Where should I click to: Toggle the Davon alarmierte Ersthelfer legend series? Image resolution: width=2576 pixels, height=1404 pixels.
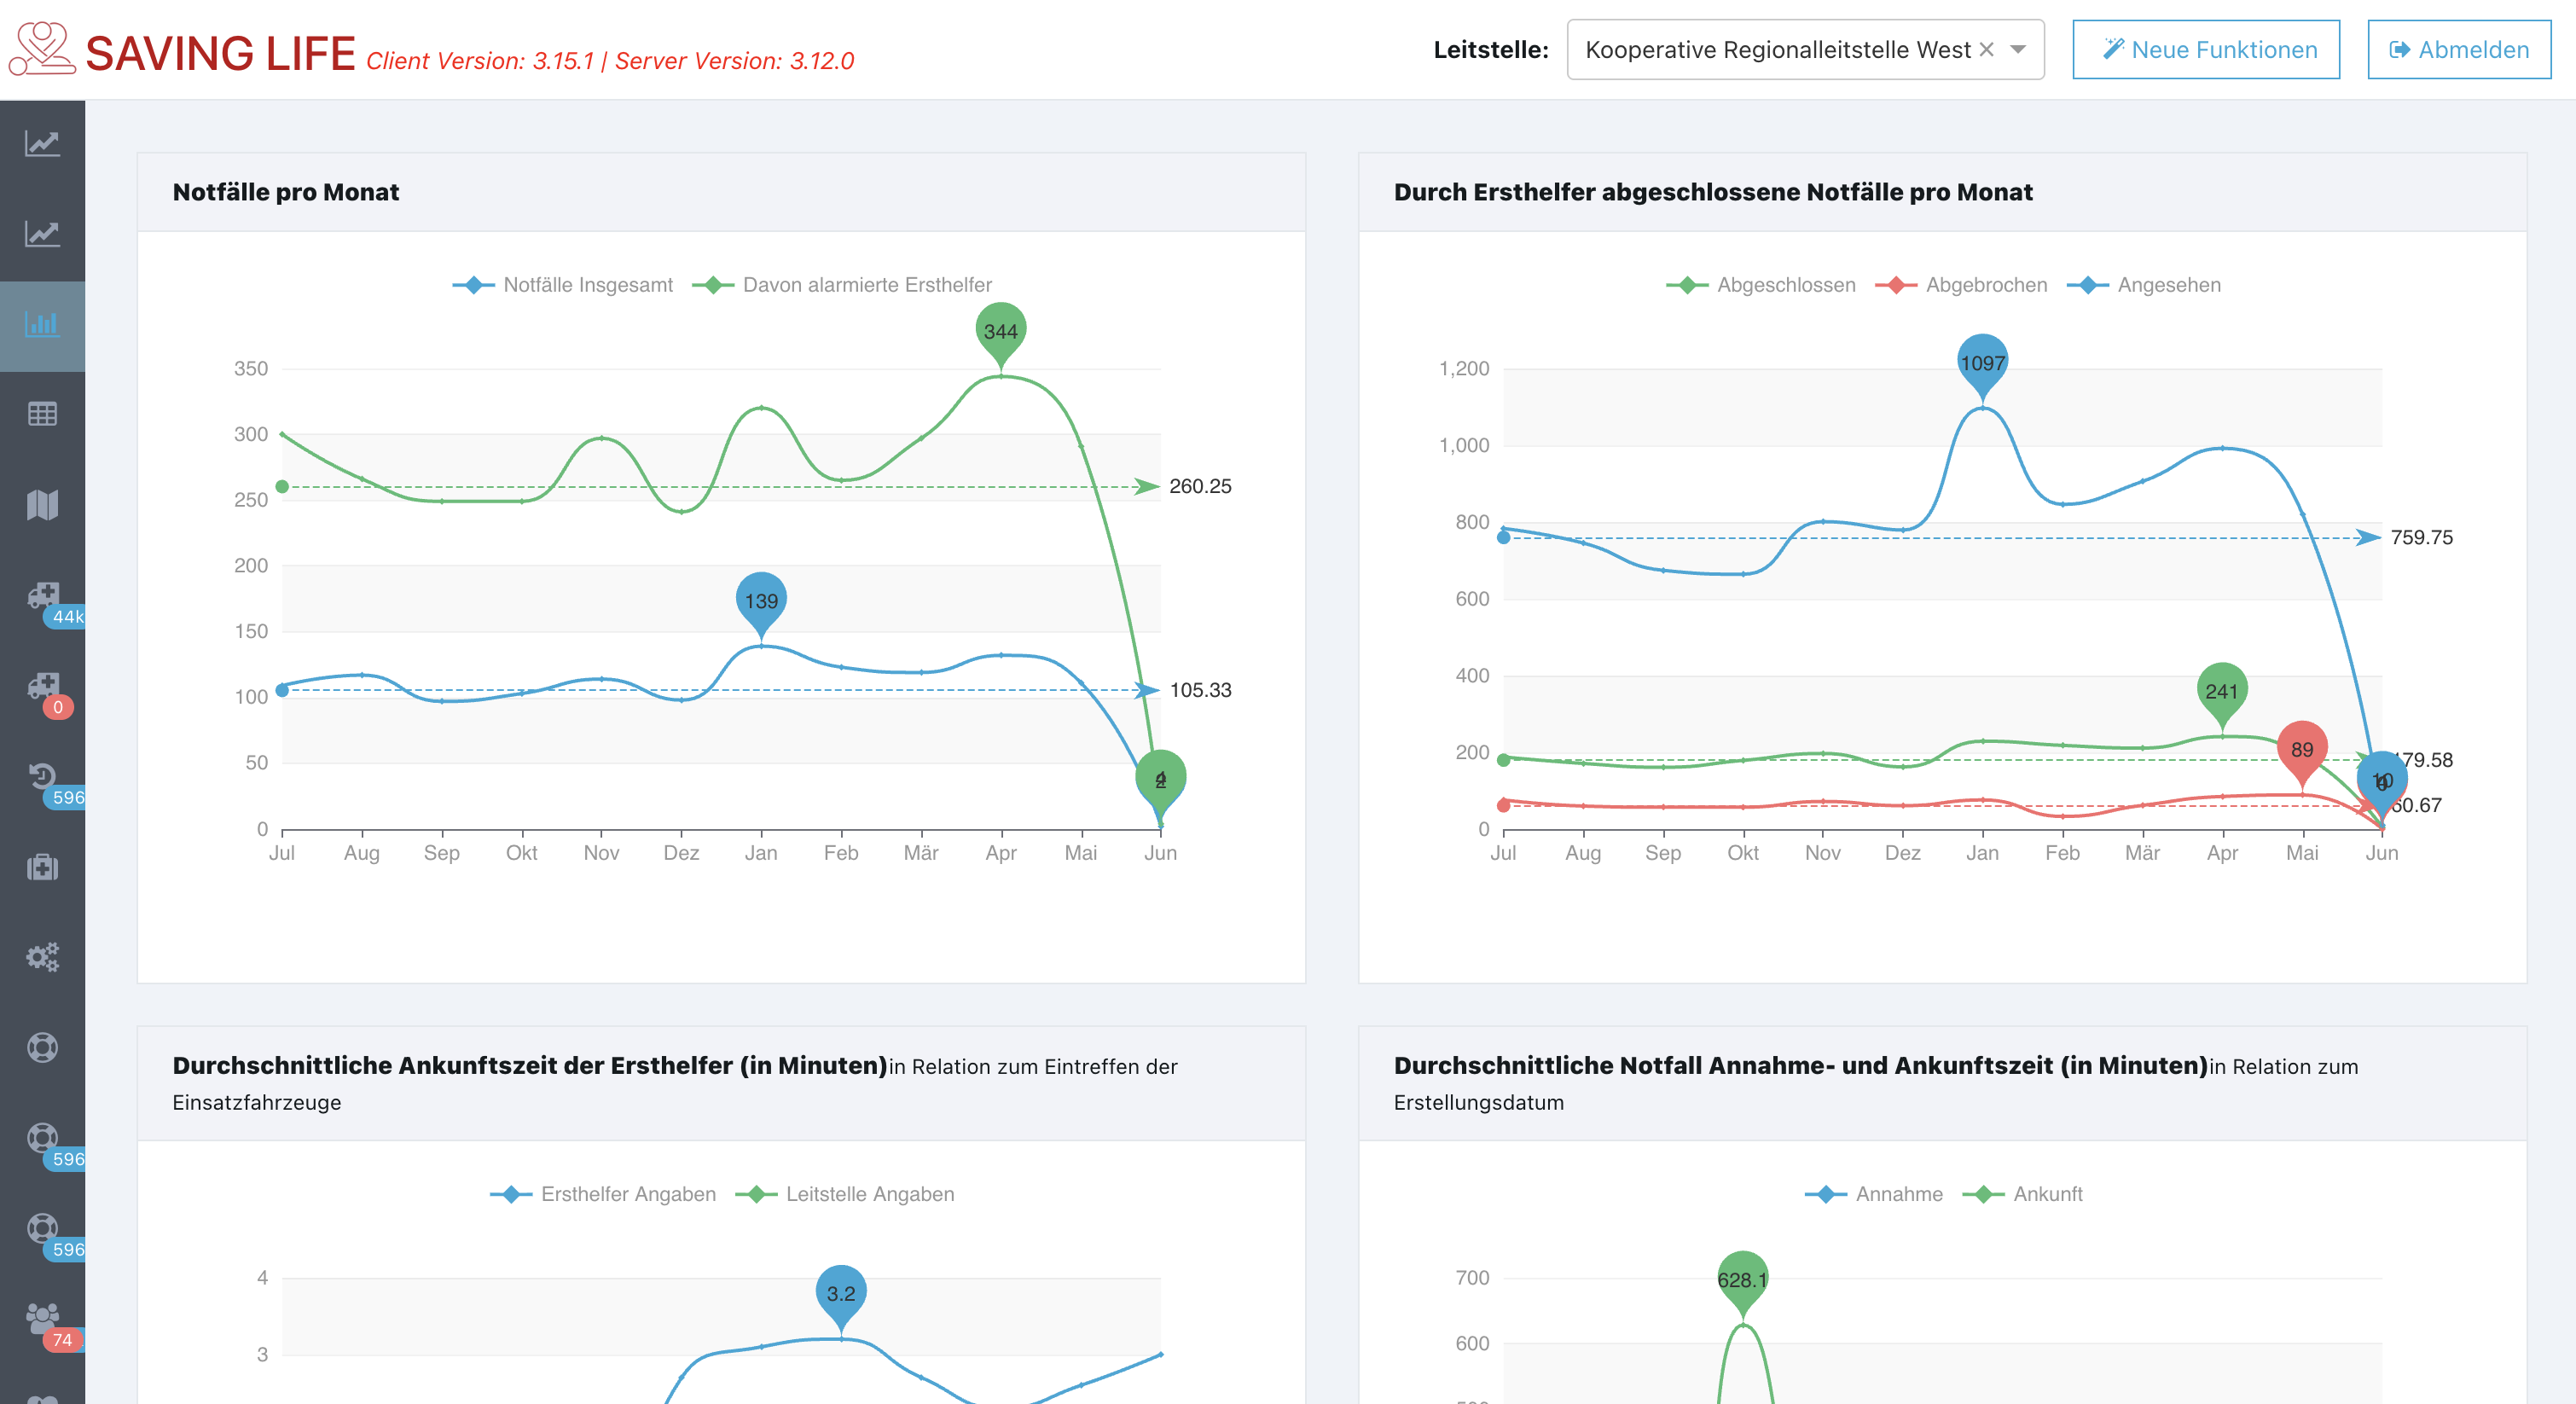pos(842,285)
